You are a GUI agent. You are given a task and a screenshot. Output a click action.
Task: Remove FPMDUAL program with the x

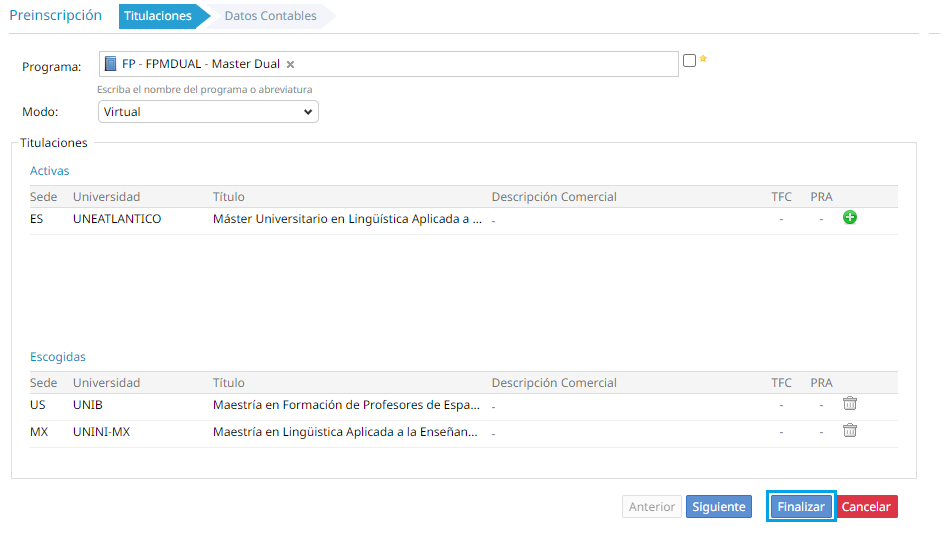[291, 64]
